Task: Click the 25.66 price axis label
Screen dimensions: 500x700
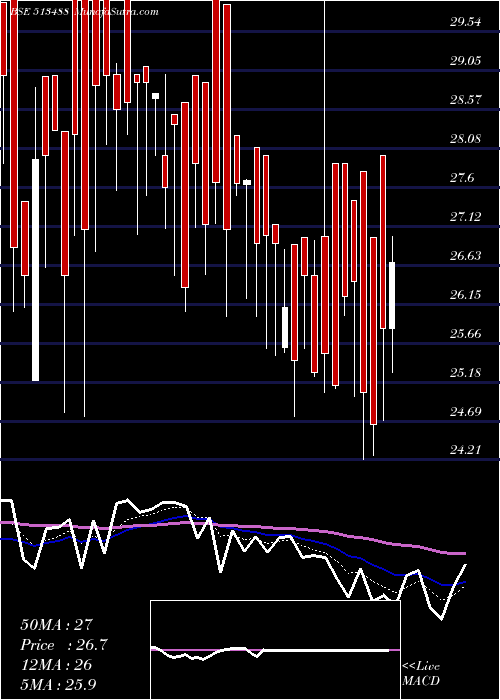Action: tap(466, 333)
